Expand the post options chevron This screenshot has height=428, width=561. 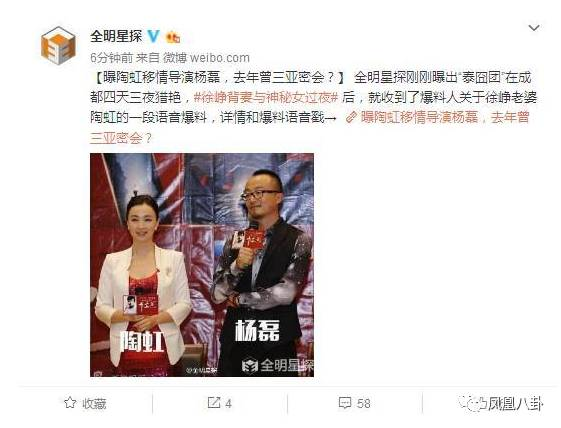pyautogui.click(x=534, y=28)
